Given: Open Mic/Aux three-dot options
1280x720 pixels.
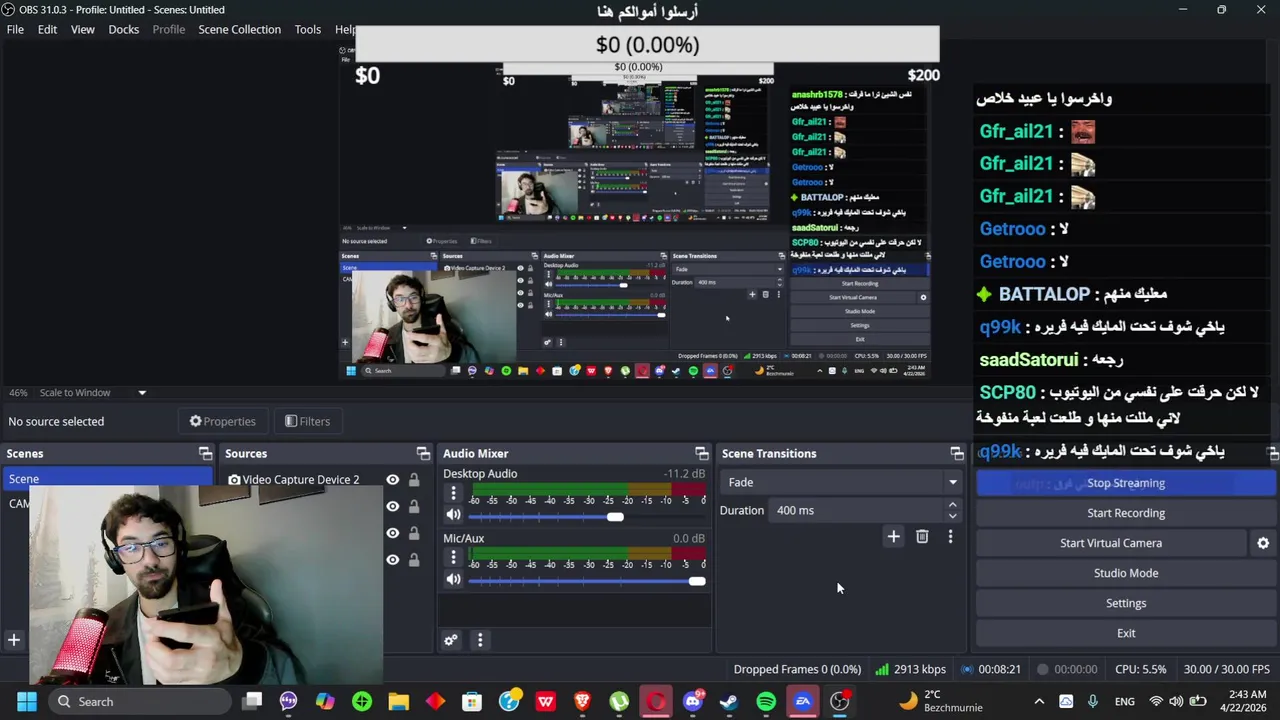Looking at the screenshot, I should (x=453, y=558).
